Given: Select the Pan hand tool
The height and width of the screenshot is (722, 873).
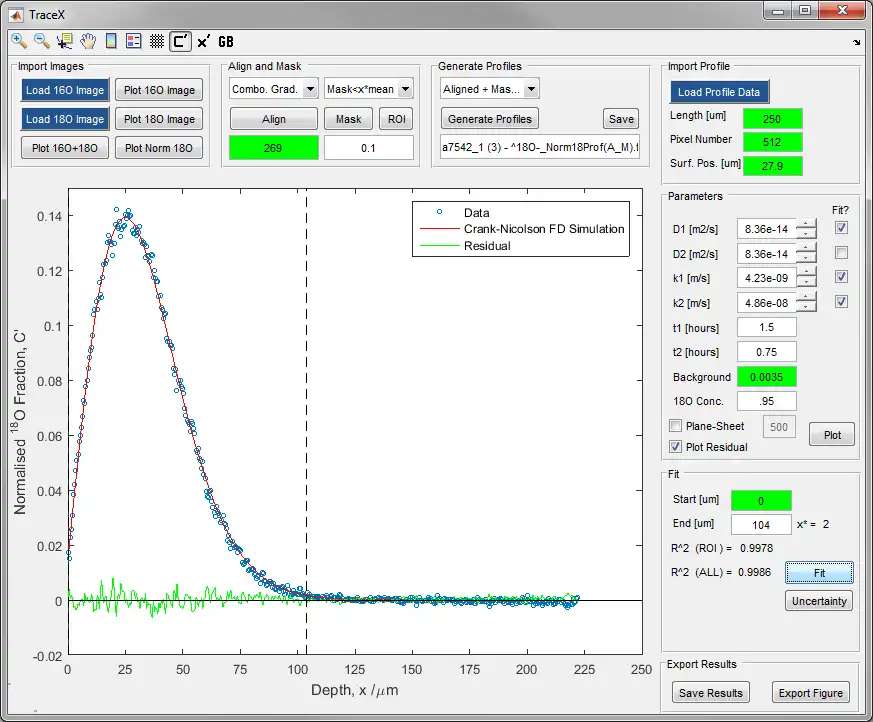Looking at the screenshot, I should coord(88,41).
